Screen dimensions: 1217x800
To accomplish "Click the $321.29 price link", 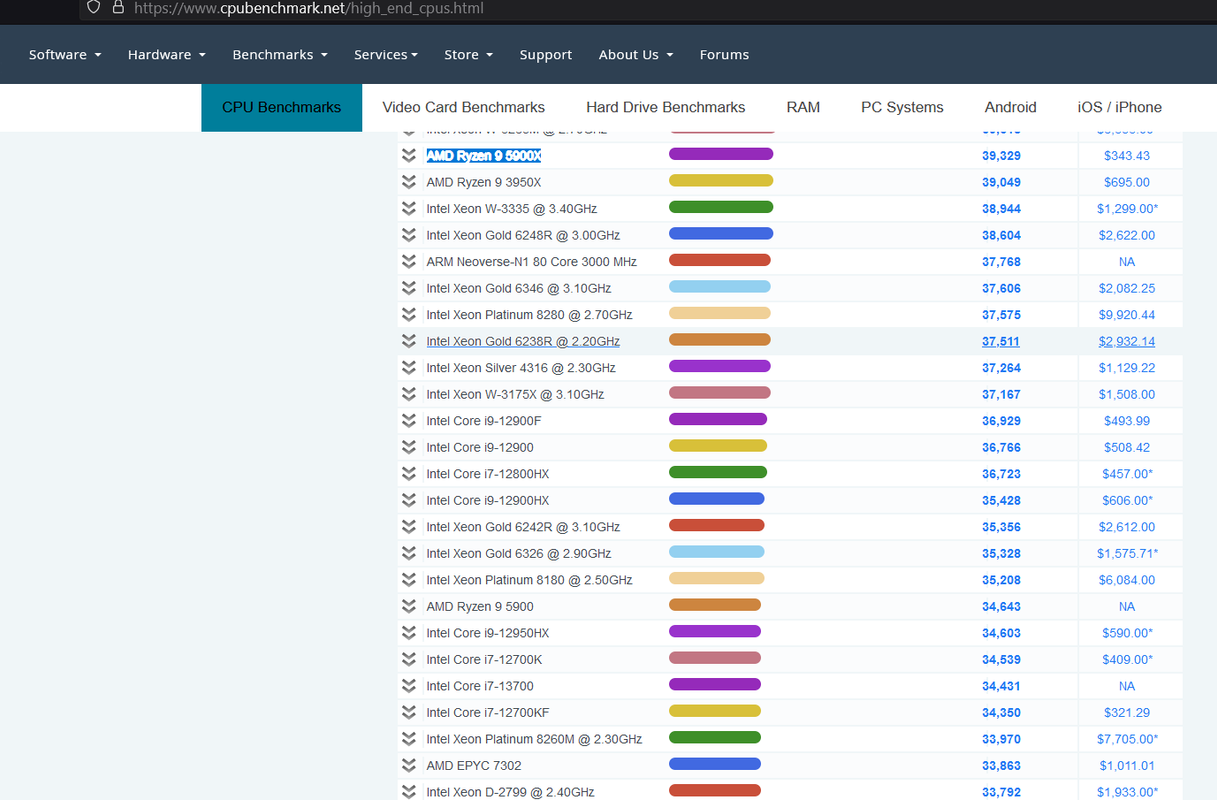I will tap(1127, 712).
